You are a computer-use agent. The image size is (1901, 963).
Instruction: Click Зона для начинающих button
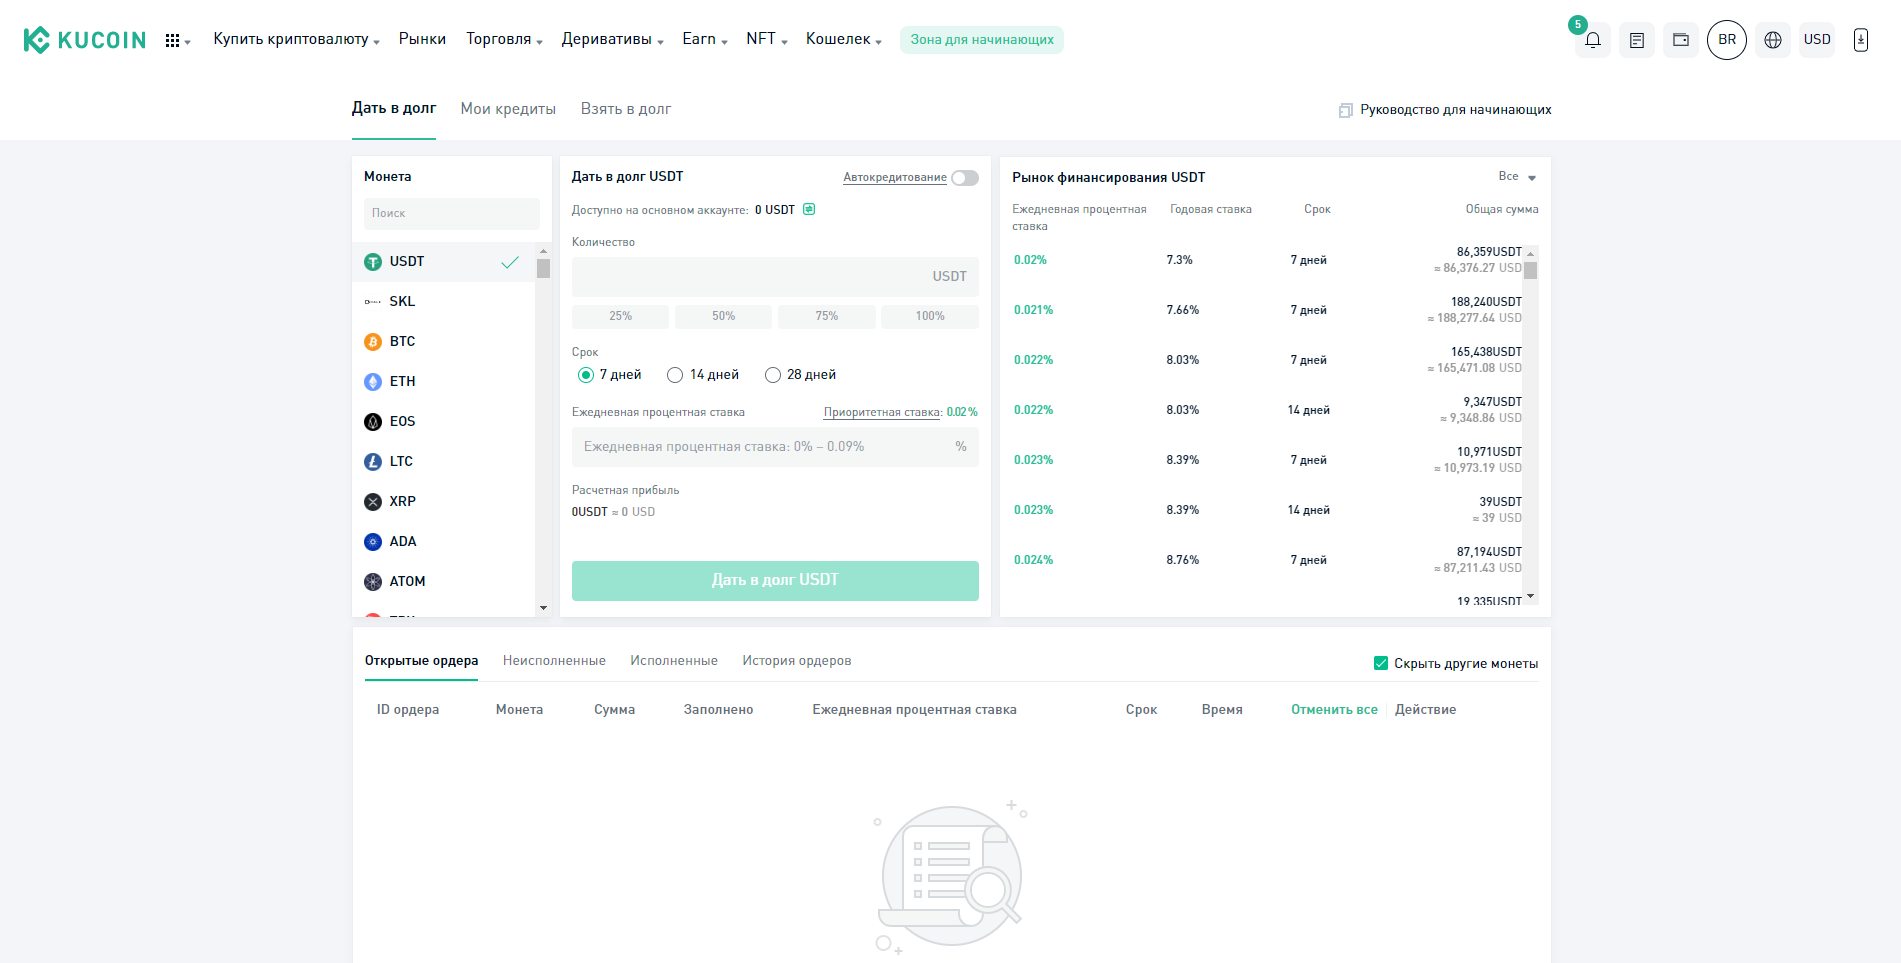point(982,40)
